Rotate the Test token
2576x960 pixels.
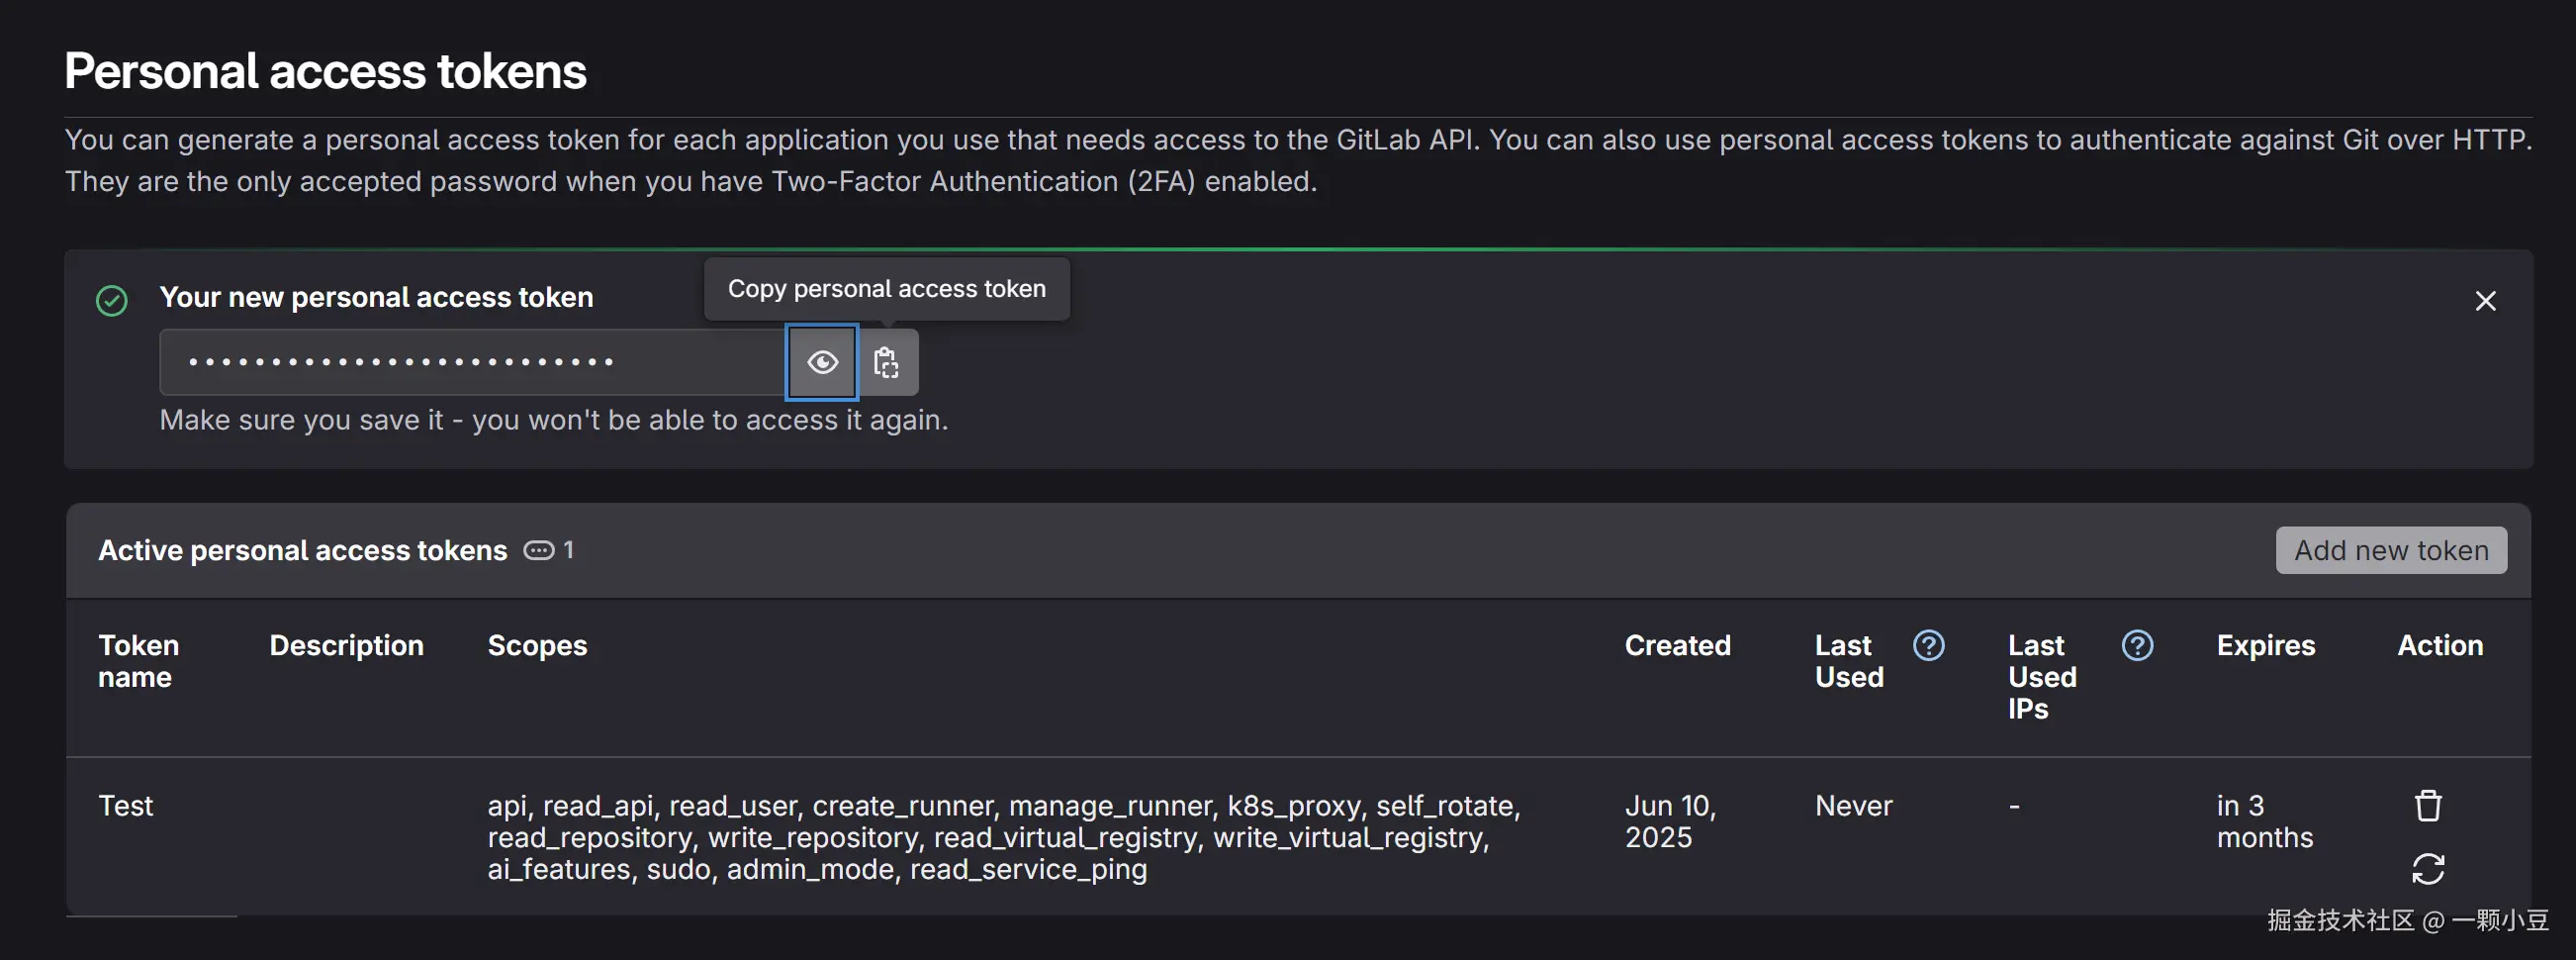click(2428, 869)
